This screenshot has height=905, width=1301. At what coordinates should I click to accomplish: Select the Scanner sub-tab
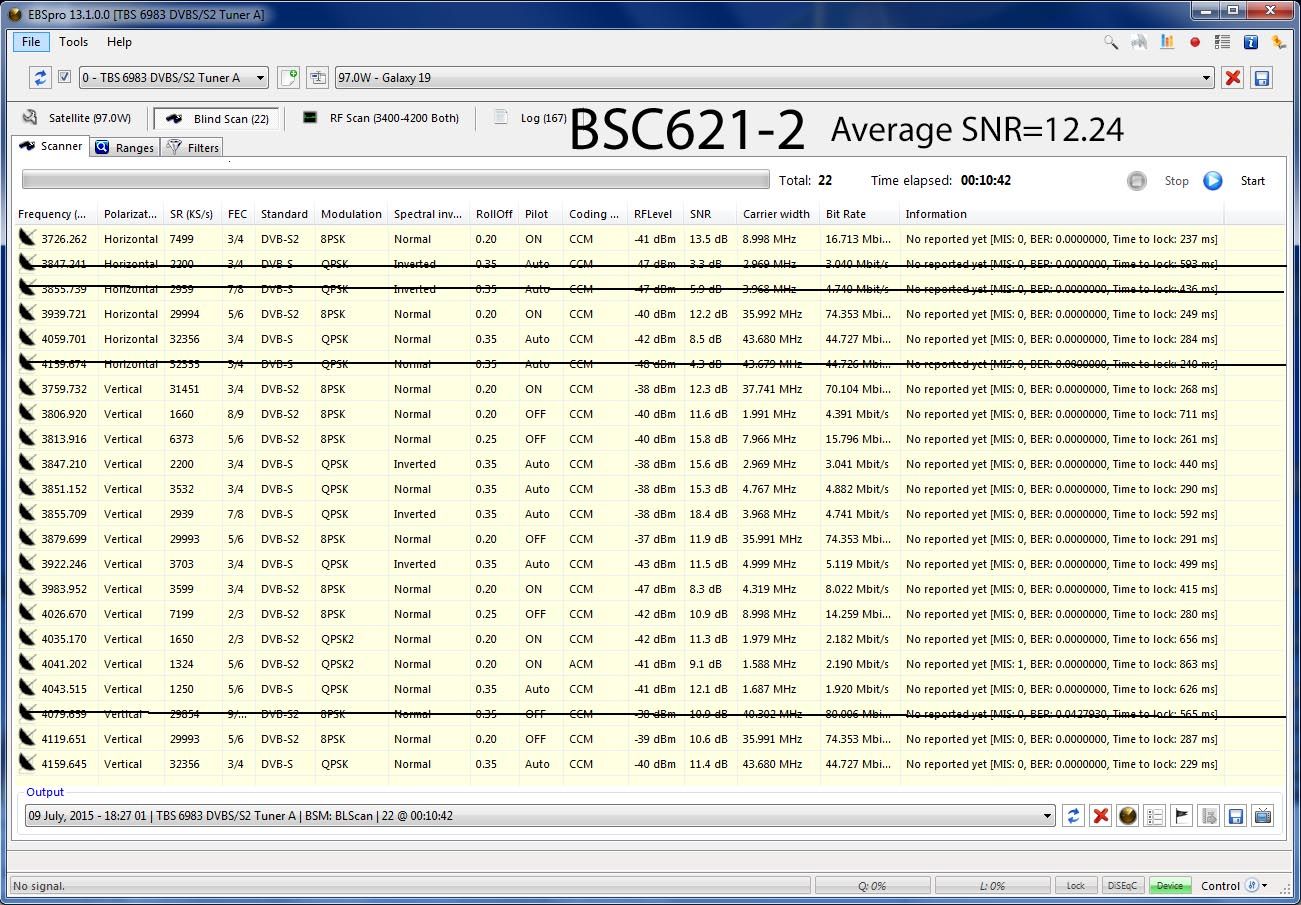(51, 146)
